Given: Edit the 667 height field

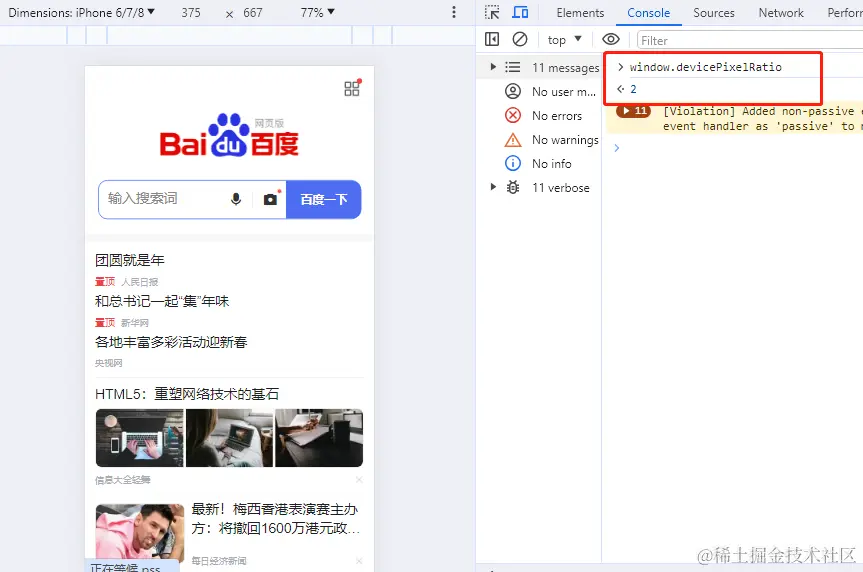Looking at the screenshot, I should coord(253,13).
